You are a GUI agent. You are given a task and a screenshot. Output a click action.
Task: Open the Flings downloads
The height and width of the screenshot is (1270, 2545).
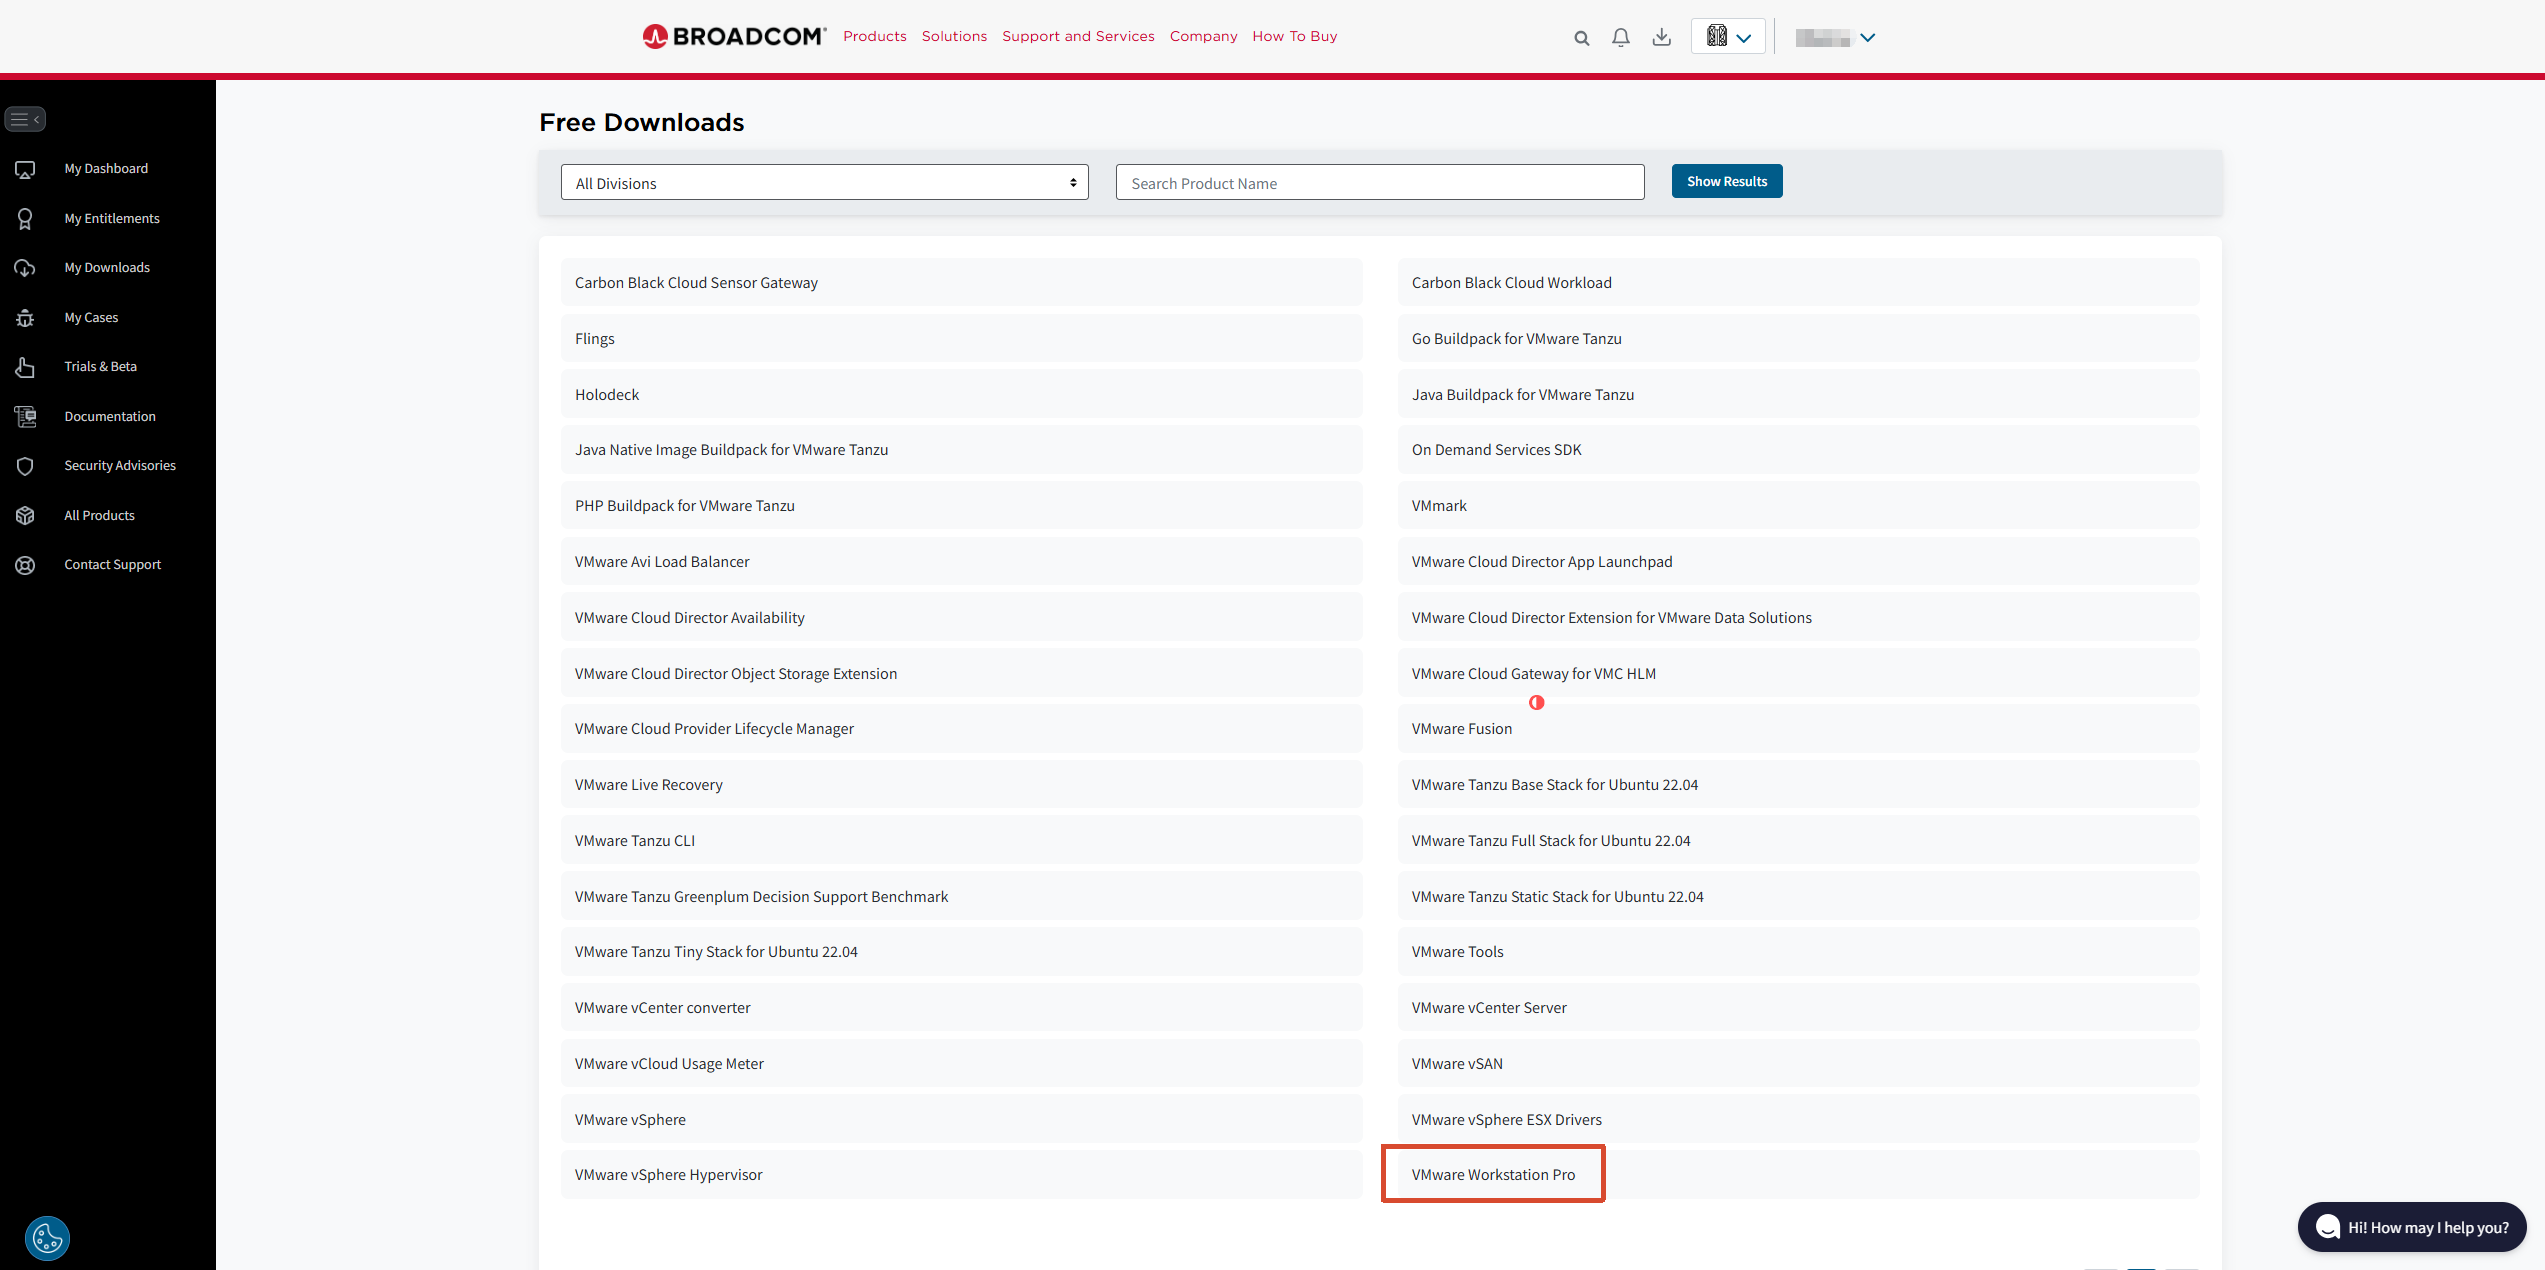pyautogui.click(x=962, y=339)
